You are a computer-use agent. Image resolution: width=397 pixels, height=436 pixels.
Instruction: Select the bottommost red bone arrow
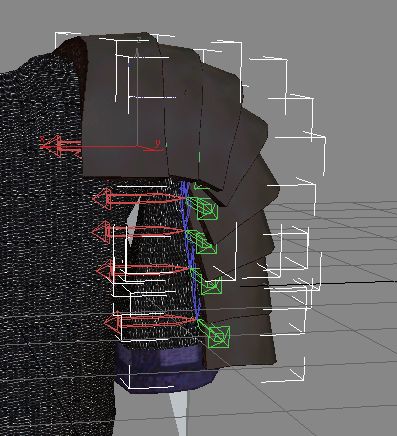point(150,321)
